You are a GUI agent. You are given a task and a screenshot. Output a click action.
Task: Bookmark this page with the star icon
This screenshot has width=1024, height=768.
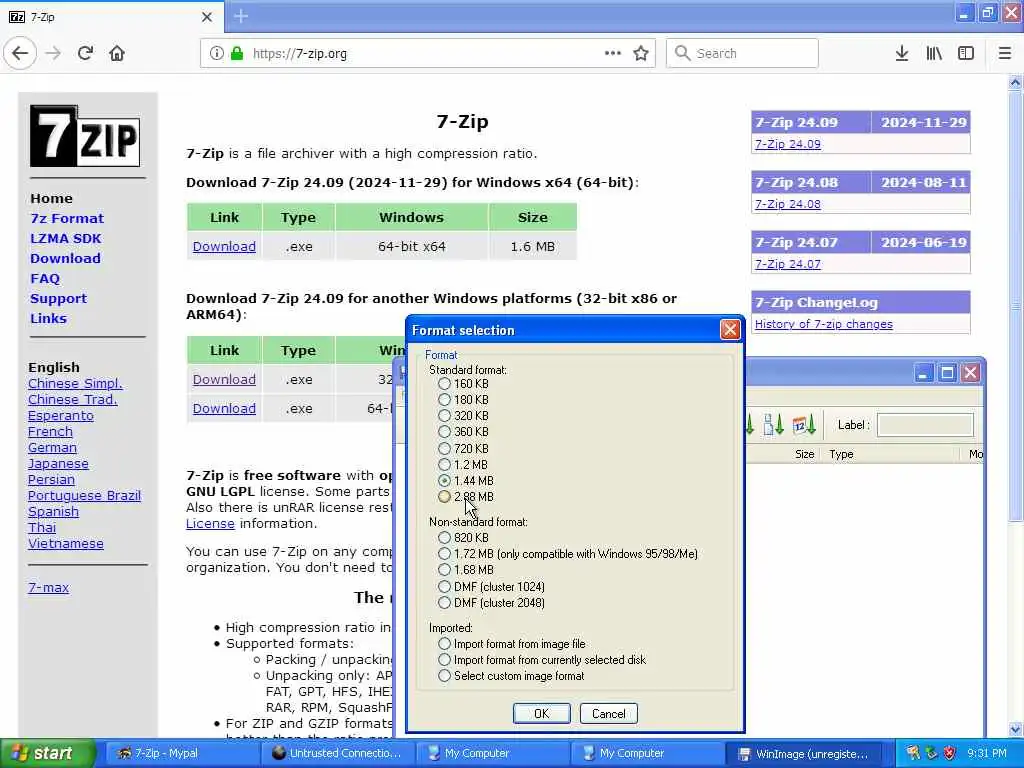pos(641,54)
